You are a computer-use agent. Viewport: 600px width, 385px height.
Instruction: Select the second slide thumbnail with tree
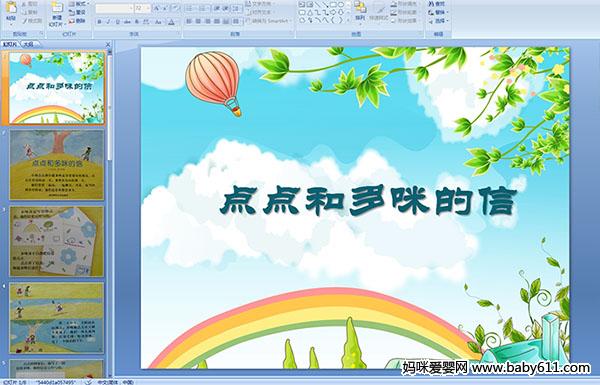[57, 165]
